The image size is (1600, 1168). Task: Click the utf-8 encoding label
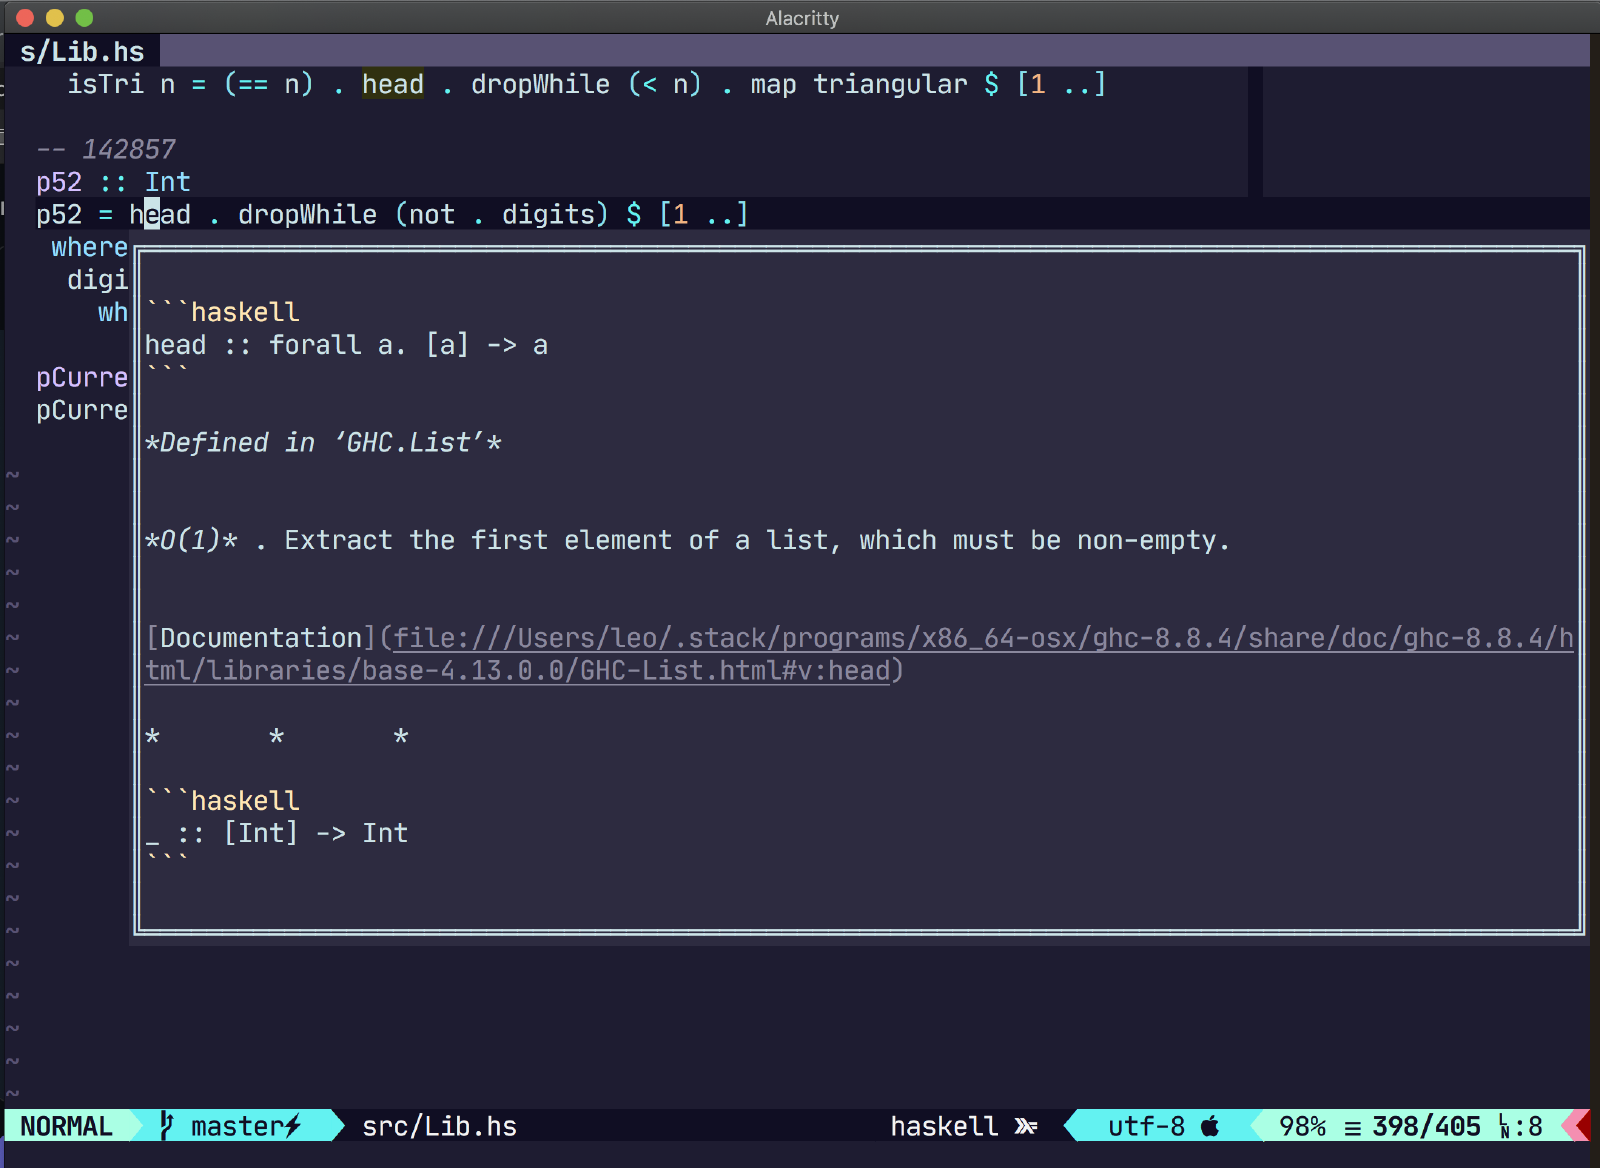1146,1126
